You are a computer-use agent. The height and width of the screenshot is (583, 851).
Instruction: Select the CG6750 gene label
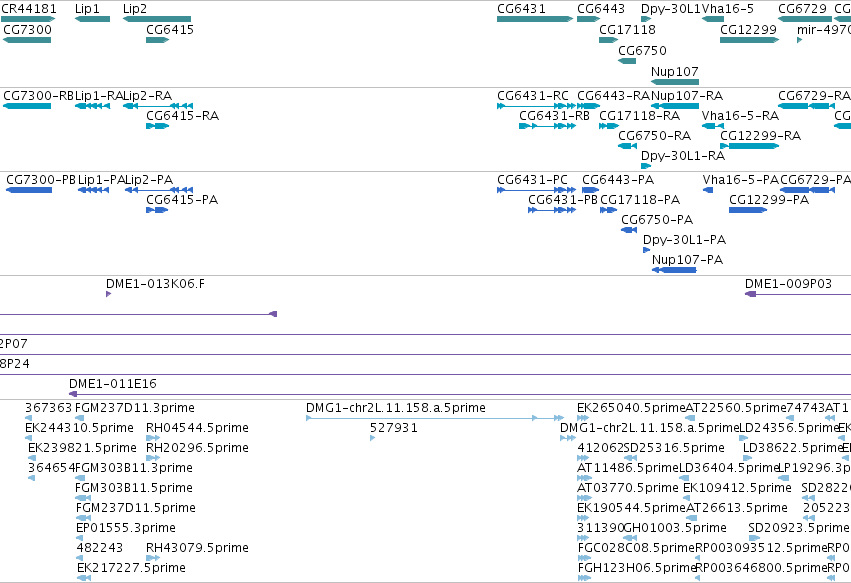[643, 50]
